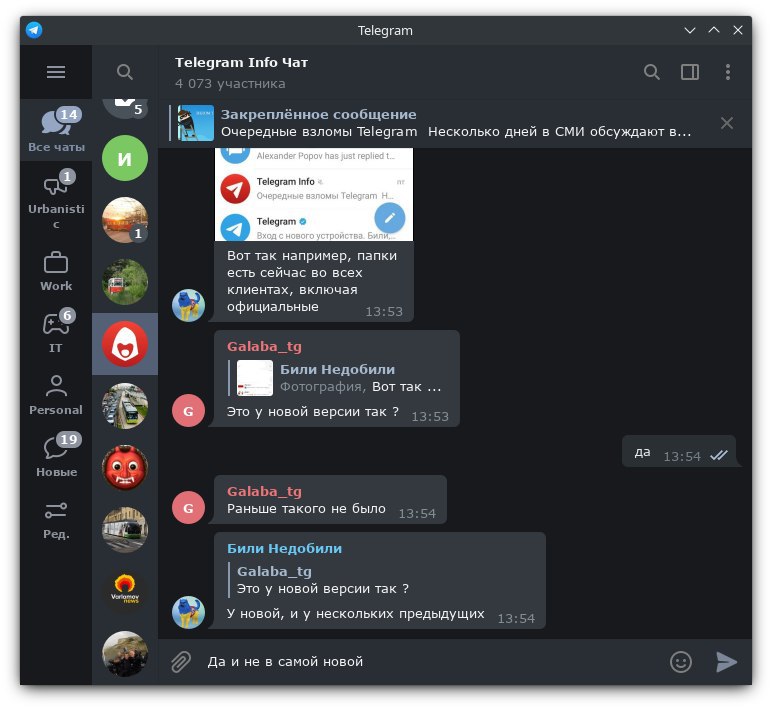Jump to quoted 'Били Недобили' photo reply

336,378
